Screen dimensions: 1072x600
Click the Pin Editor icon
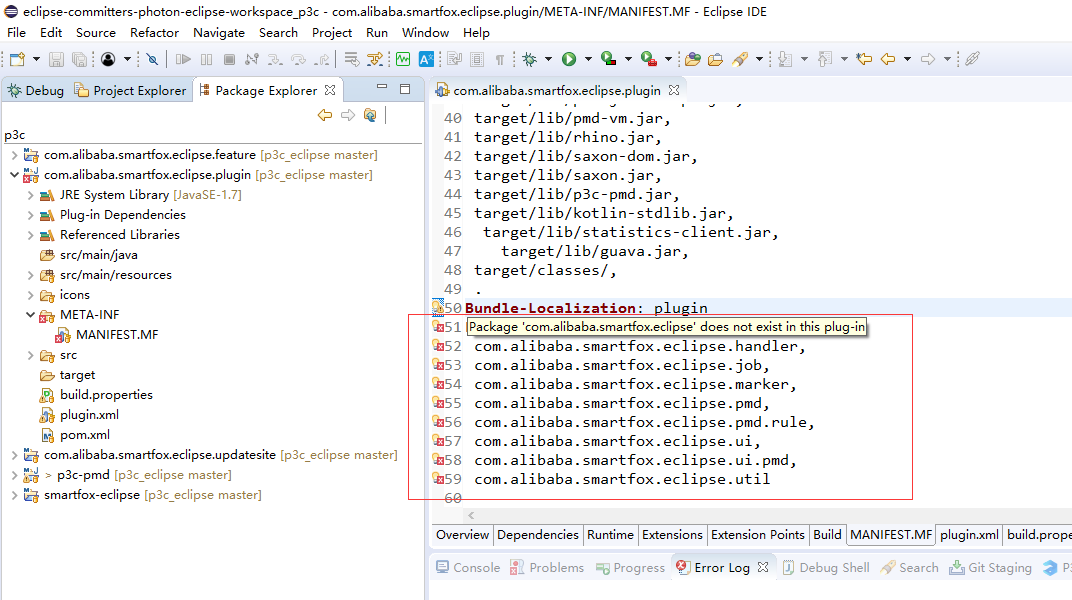click(973, 59)
